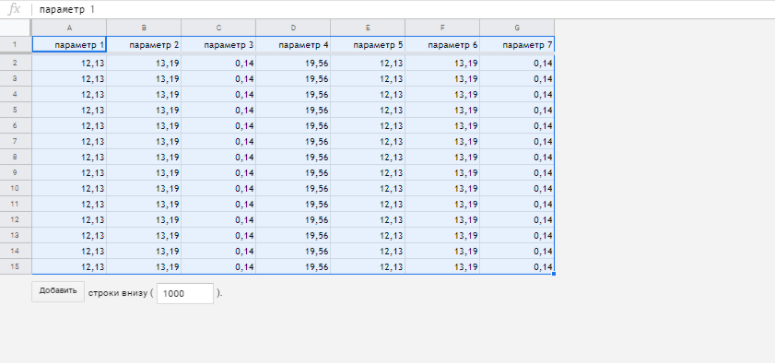The width and height of the screenshot is (776, 363).
Task: Select row 5 header
Action: pos(15,110)
